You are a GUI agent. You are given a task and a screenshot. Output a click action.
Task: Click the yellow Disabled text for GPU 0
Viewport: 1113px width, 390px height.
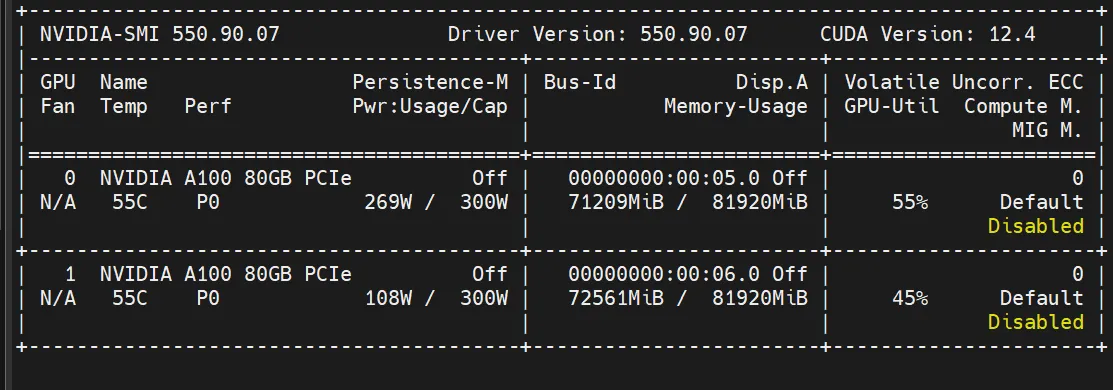pos(1036,227)
